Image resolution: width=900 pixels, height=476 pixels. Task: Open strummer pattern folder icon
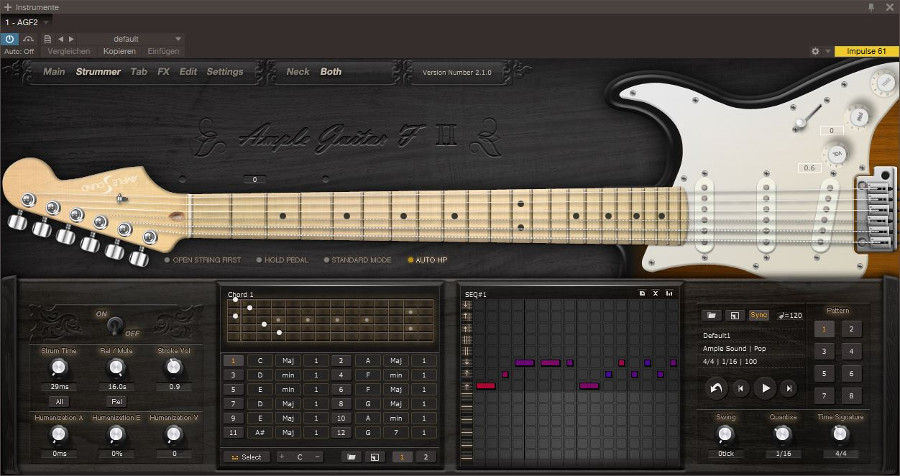tap(711, 315)
